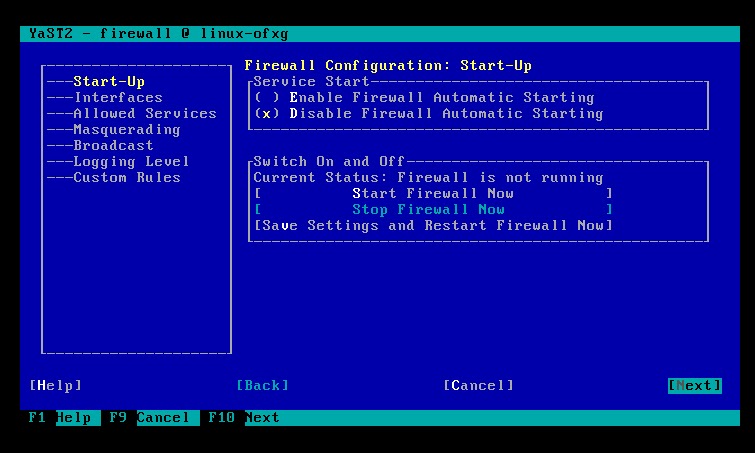Go to Allowed Services settings
This screenshot has height=453, width=755.
[145, 113]
